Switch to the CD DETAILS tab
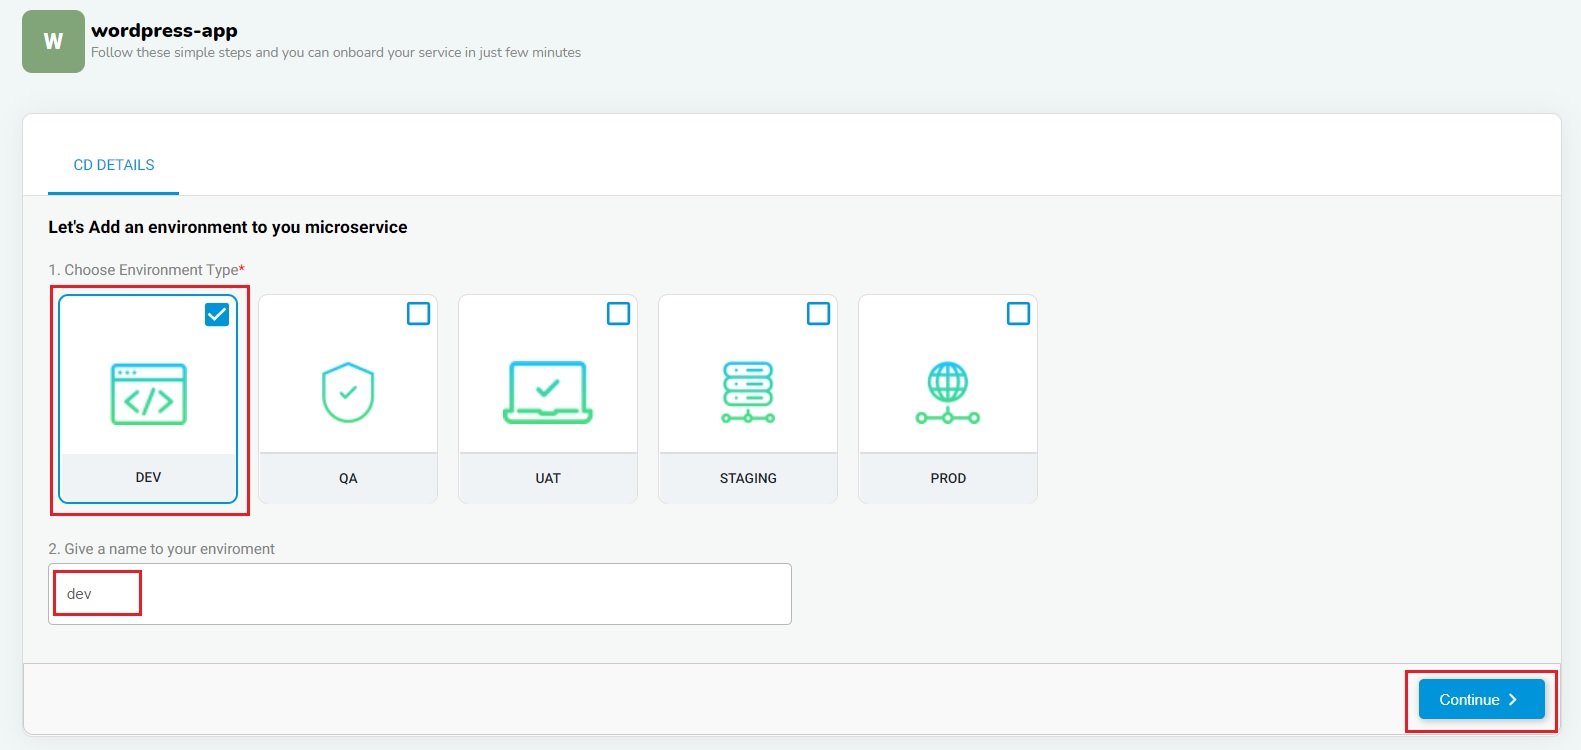The image size is (1581, 750). [114, 165]
